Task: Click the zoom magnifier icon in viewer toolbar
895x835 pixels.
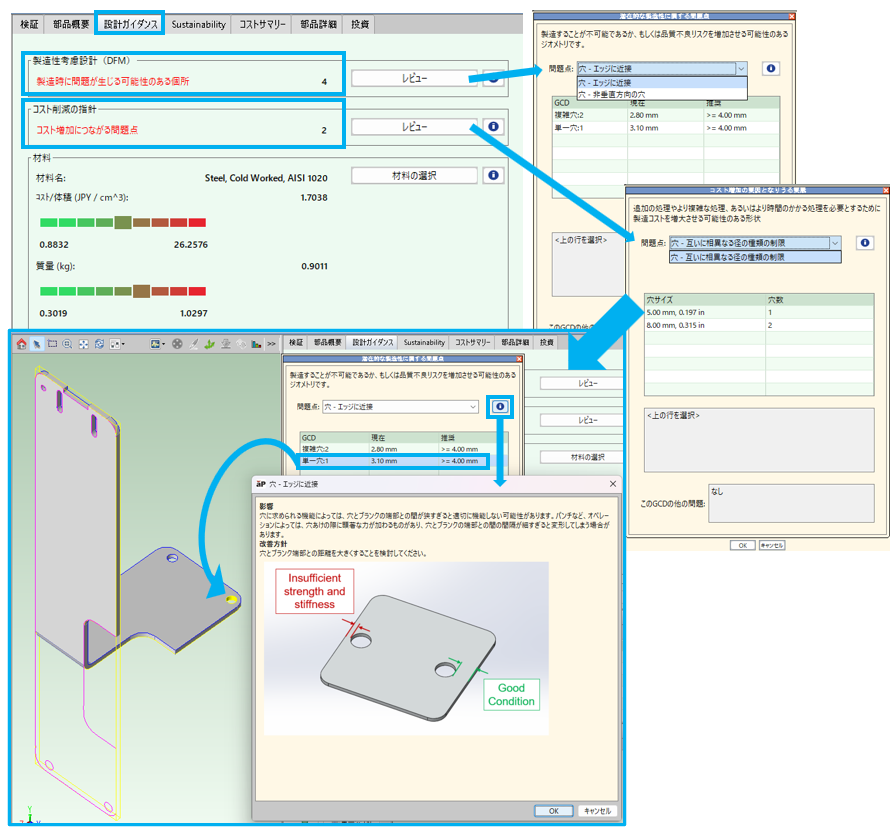Action: [x=67, y=343]
